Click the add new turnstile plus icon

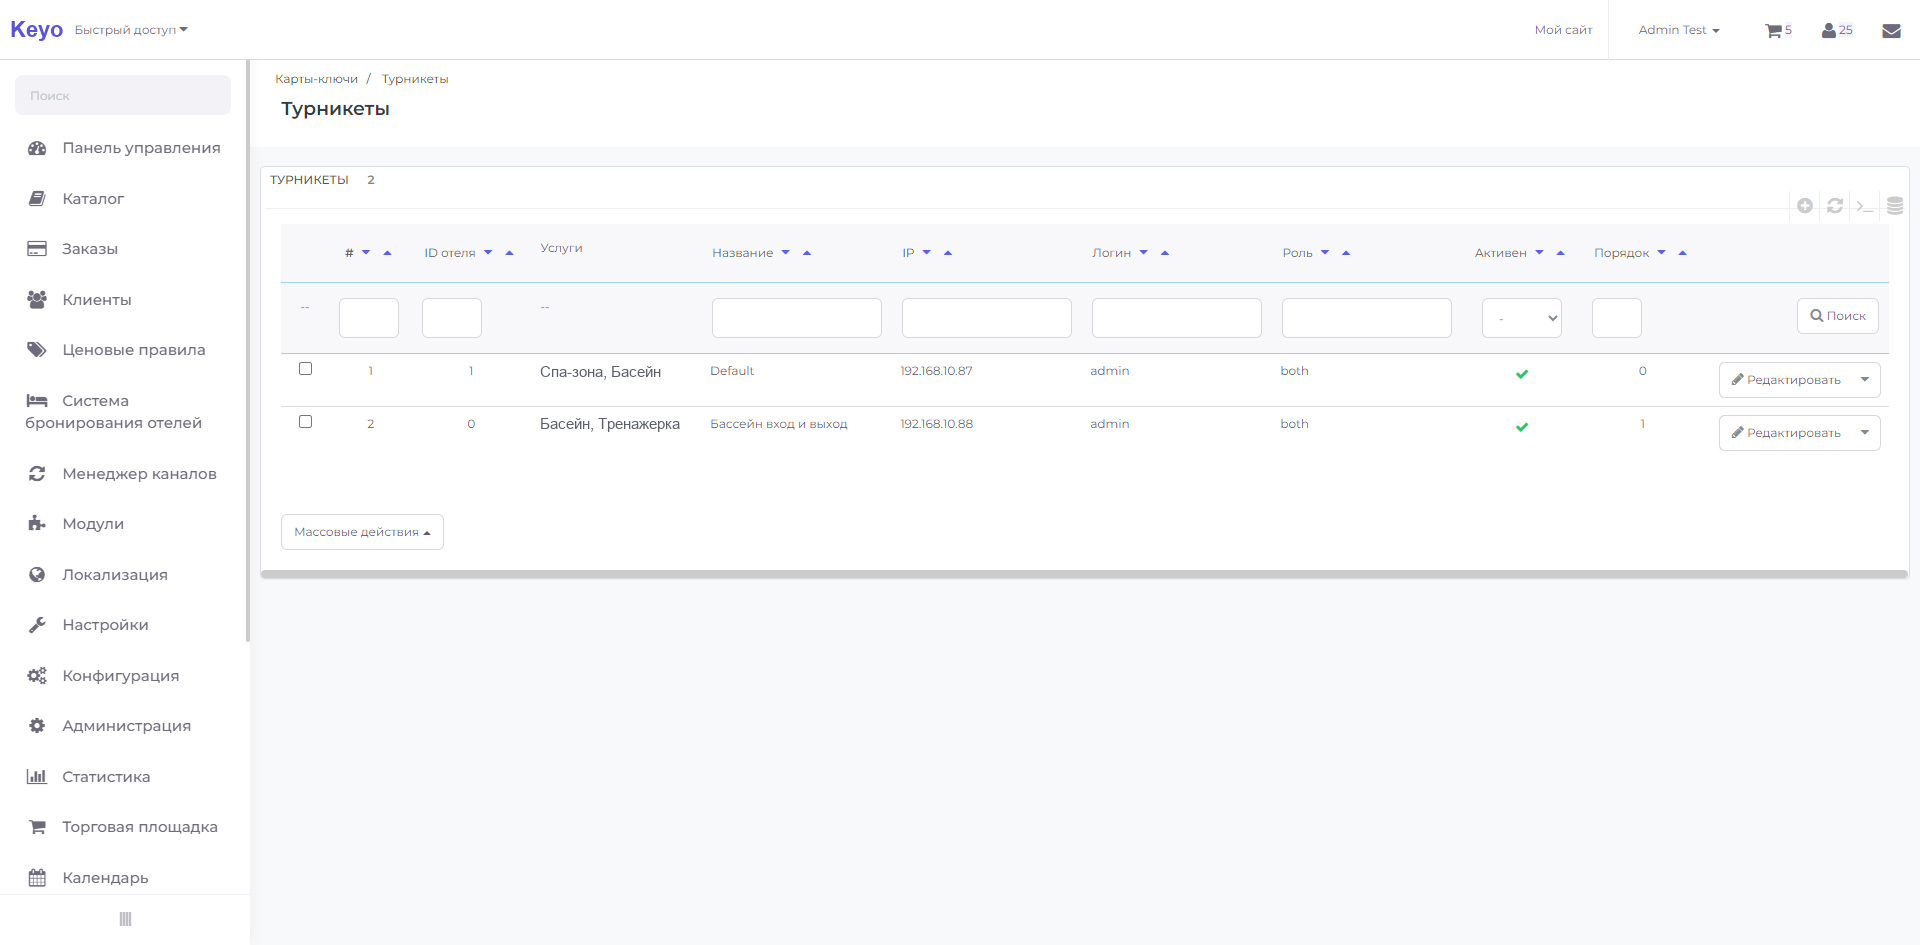(x=1805, y=205)
